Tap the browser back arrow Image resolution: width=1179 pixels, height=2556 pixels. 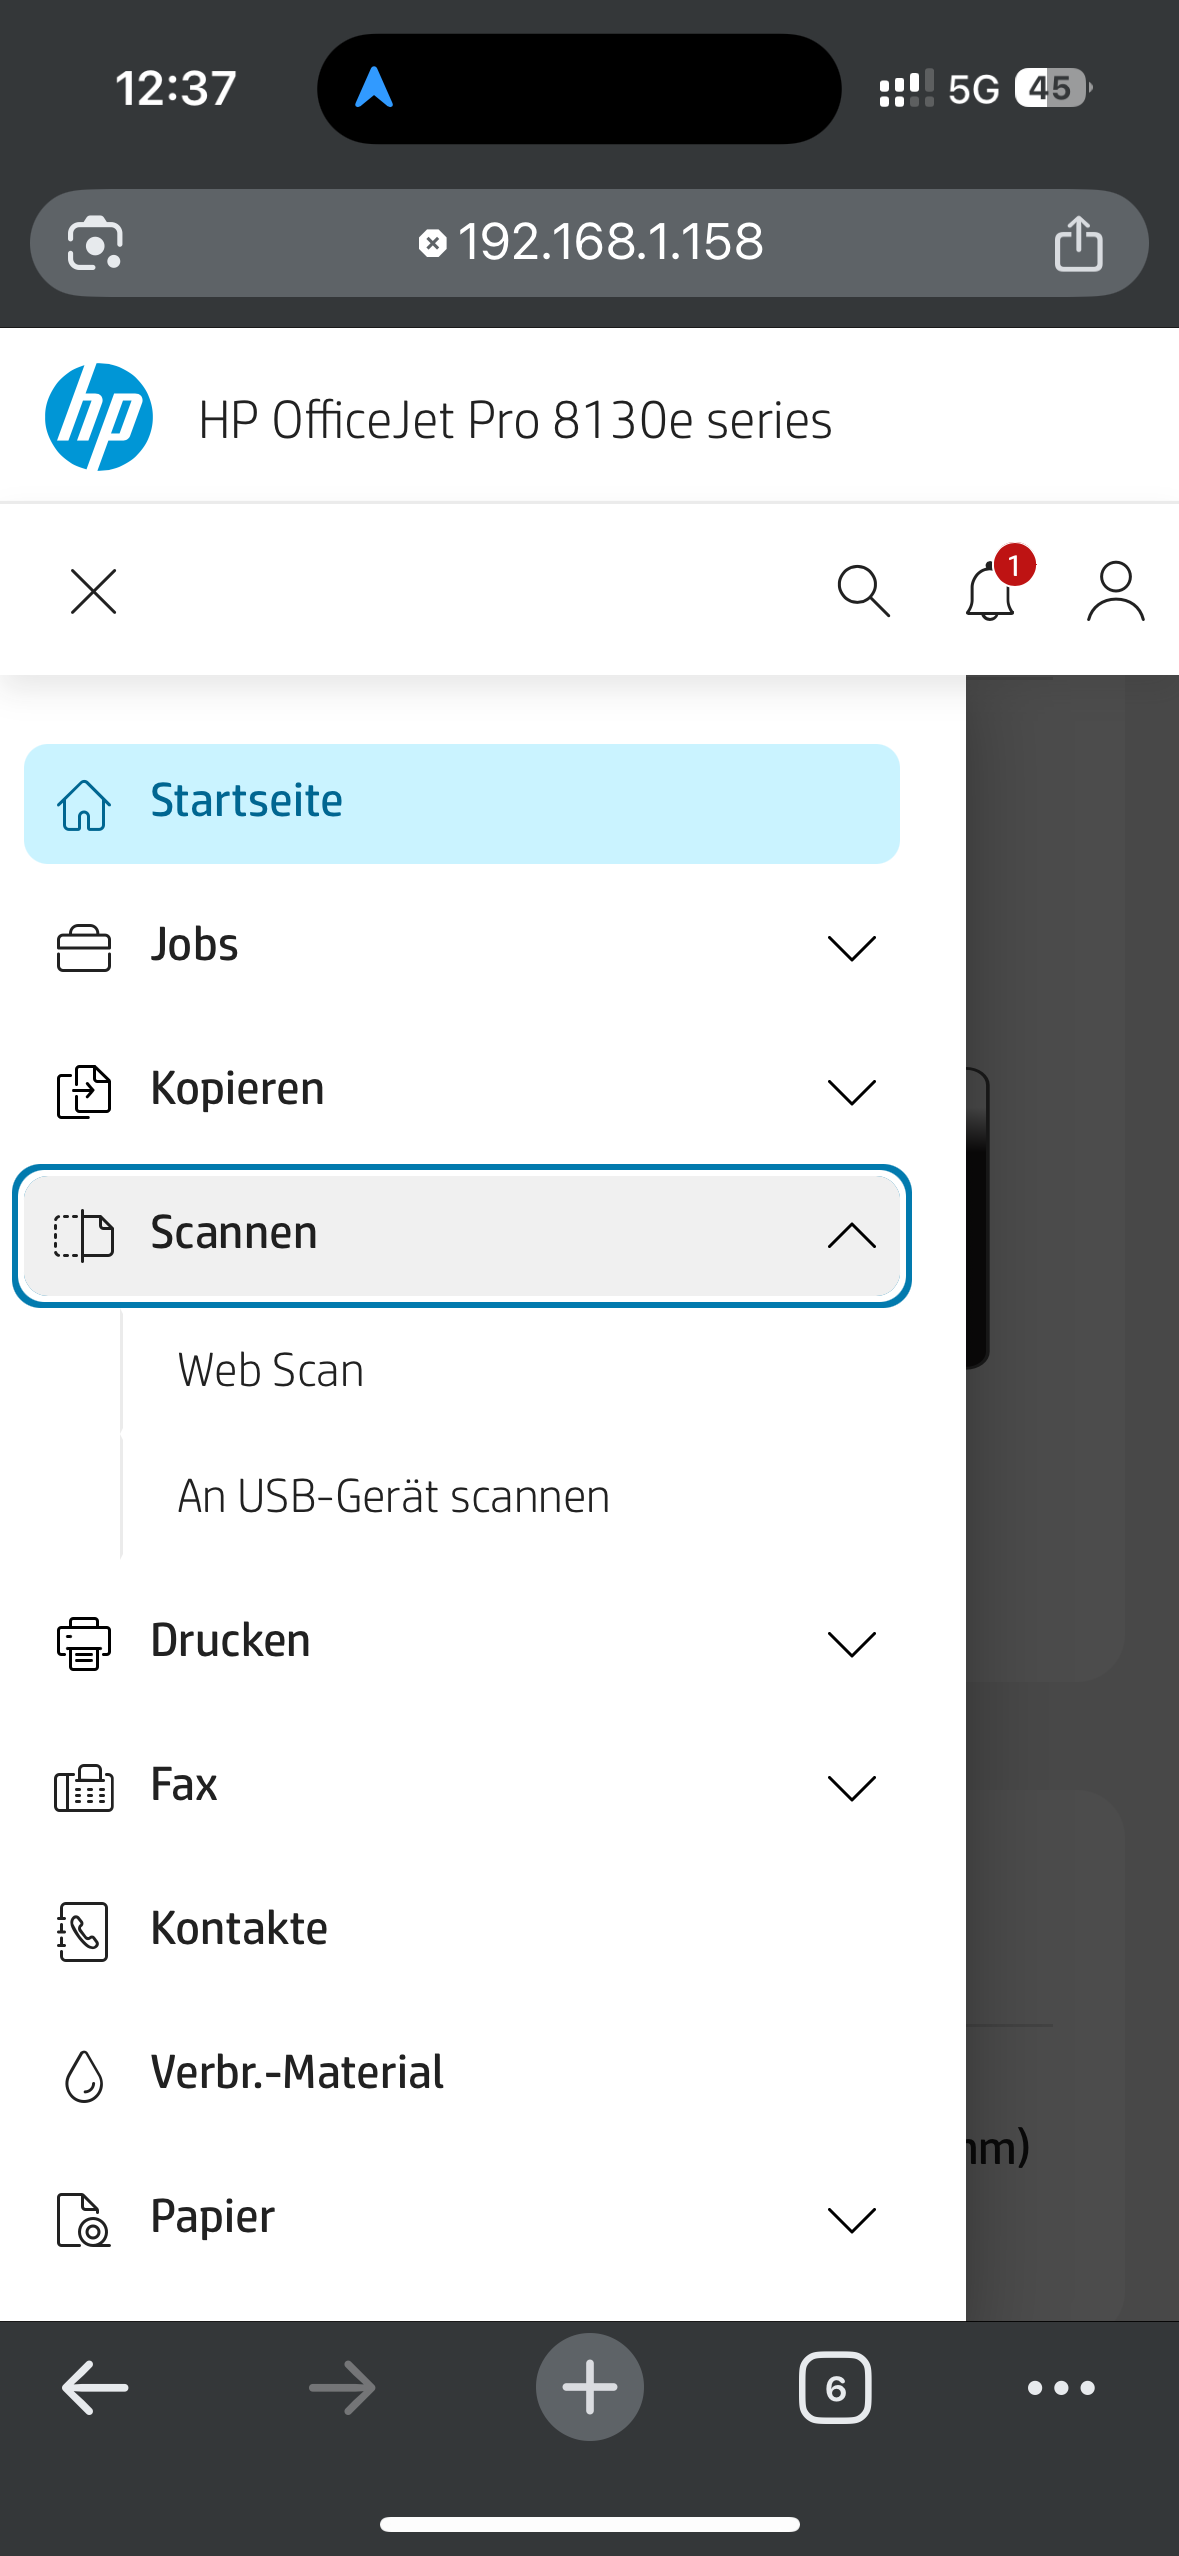[x=95, y=2388]
